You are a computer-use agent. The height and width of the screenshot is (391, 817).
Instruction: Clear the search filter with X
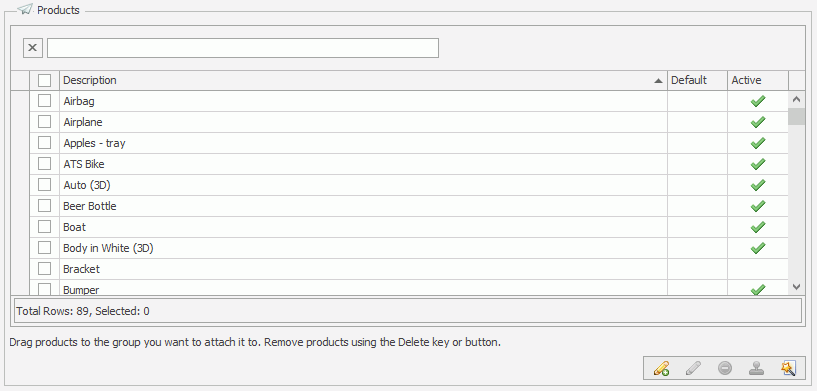tap(33, 48)
